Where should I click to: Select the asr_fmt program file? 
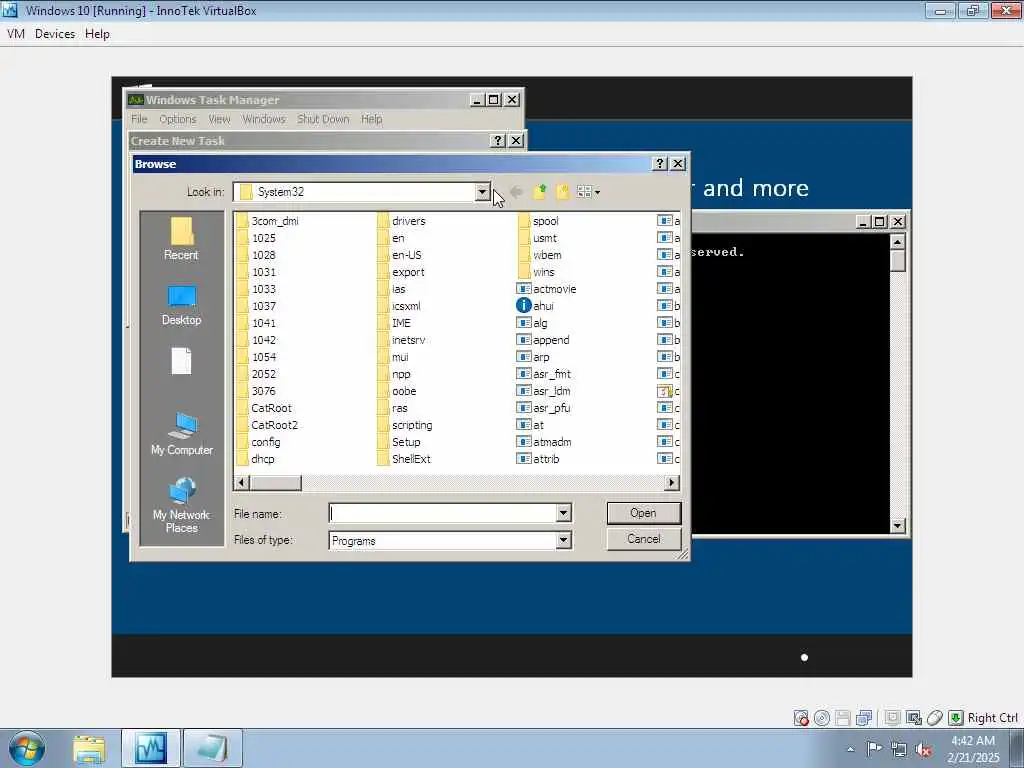coord(544,374)
